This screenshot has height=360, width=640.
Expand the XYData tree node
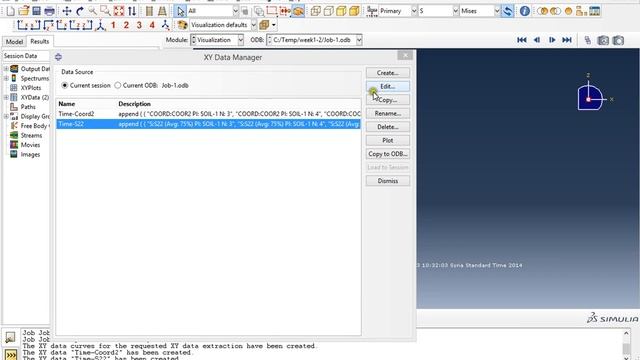6,97
